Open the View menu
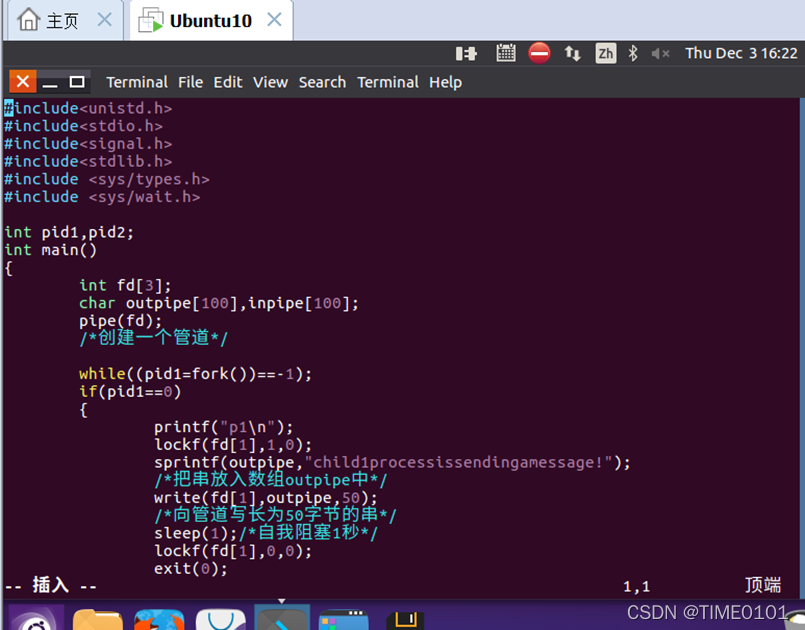 (270, 82)
